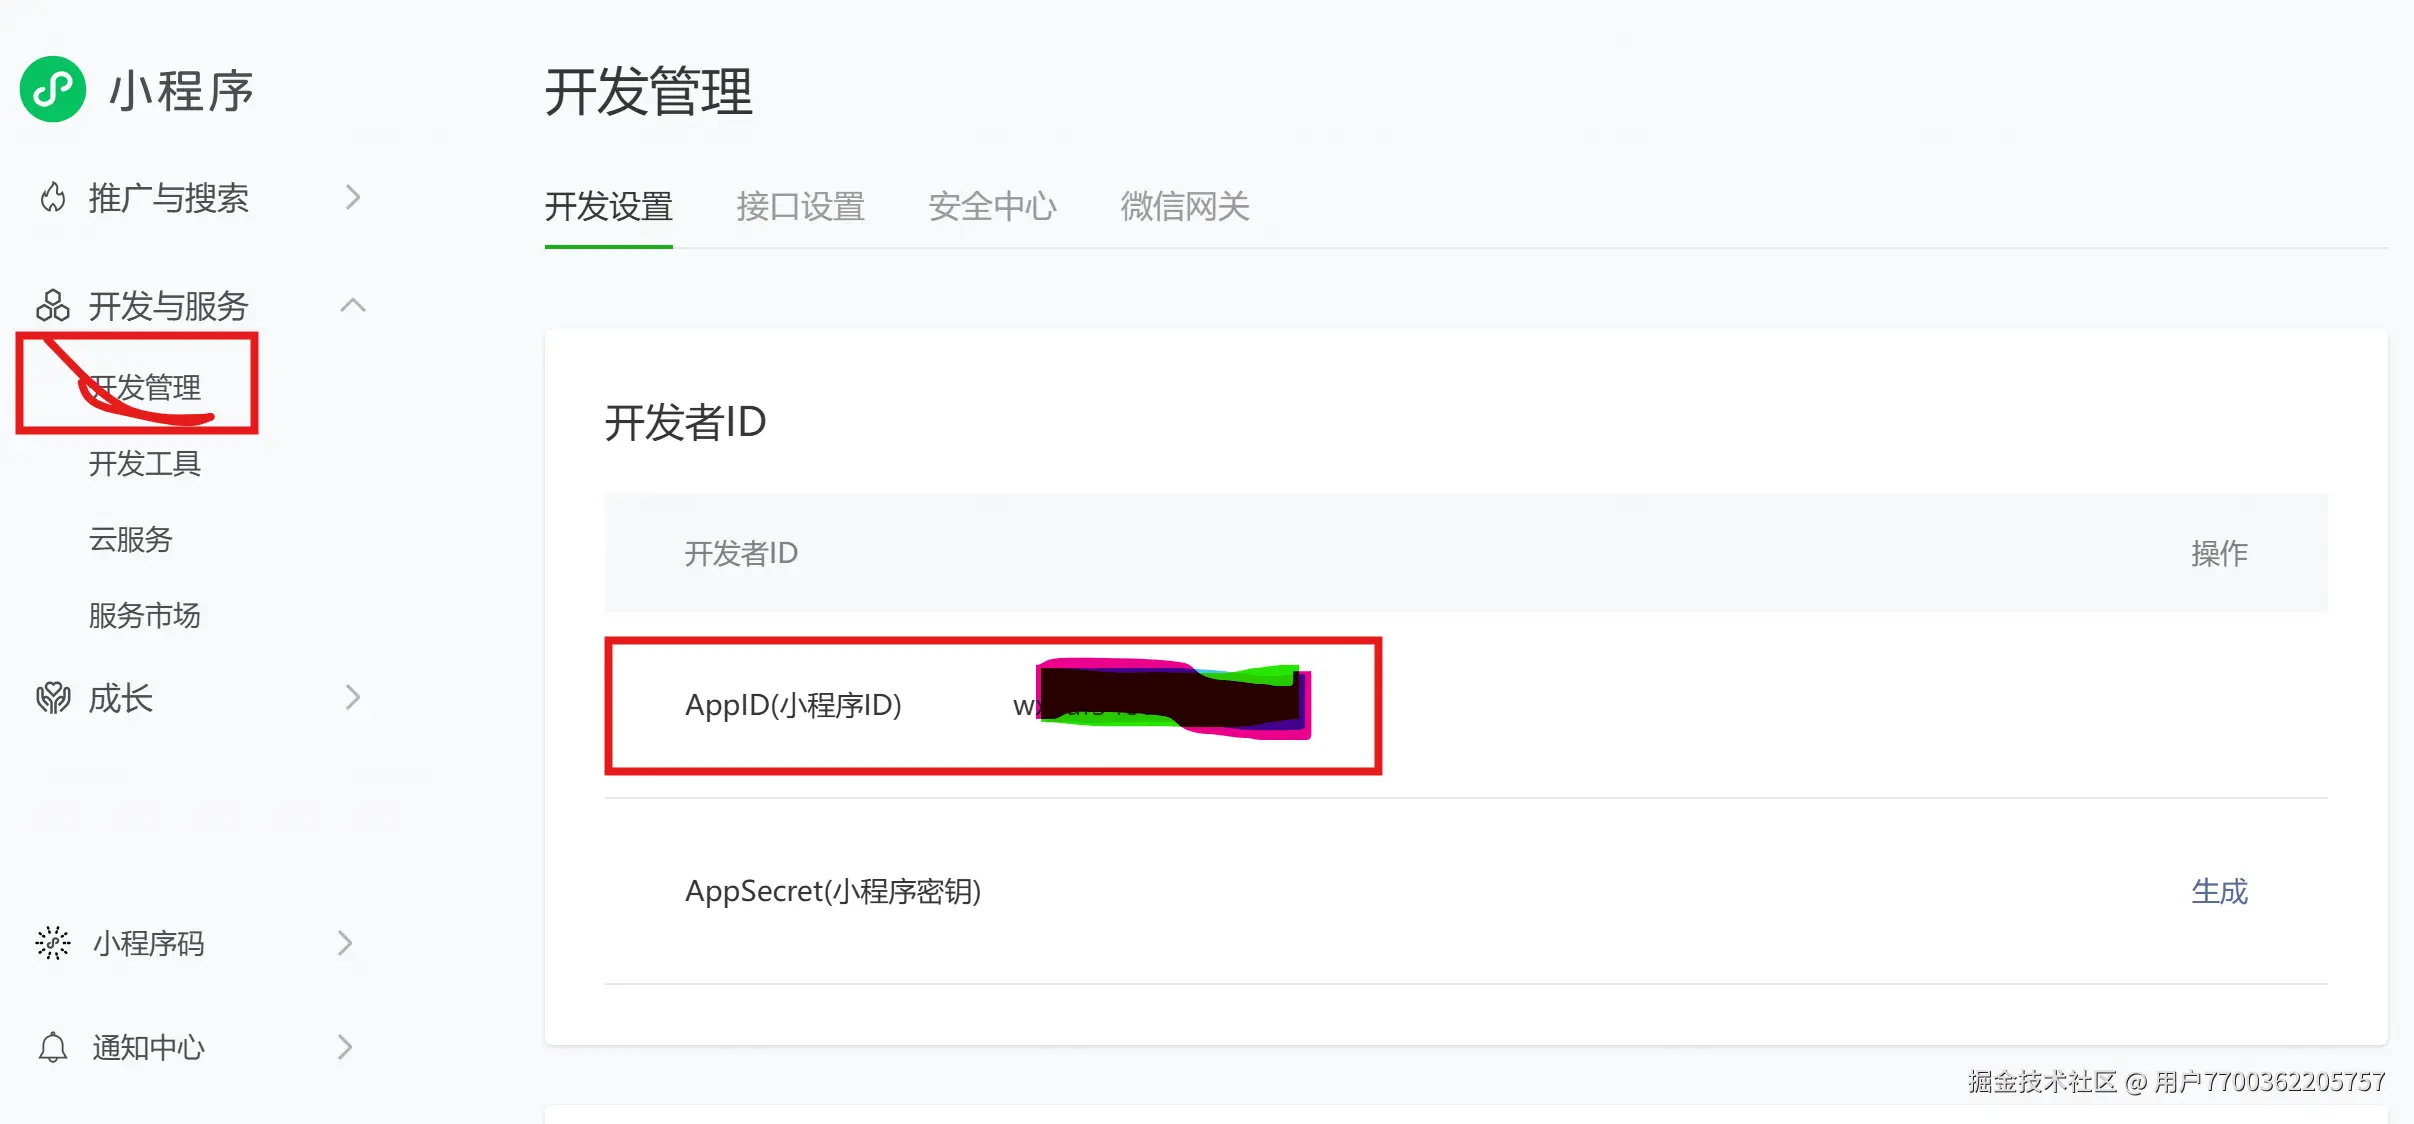Open 云服务 sidebar item

pos(131,540)
